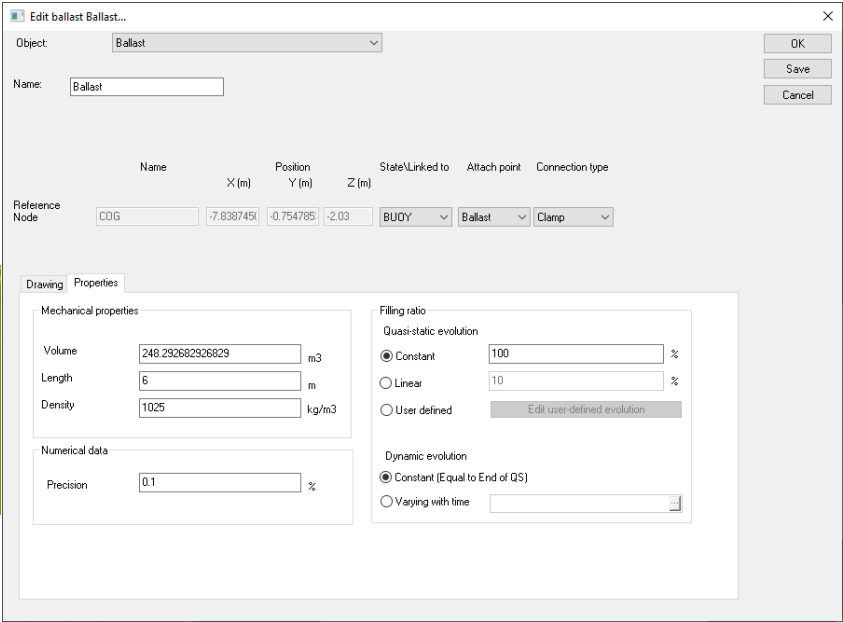The width and height of the screenshot is (843, 622).
Task: Expand the State\Linked to BUOY dropdown
Action: [415, 217]
